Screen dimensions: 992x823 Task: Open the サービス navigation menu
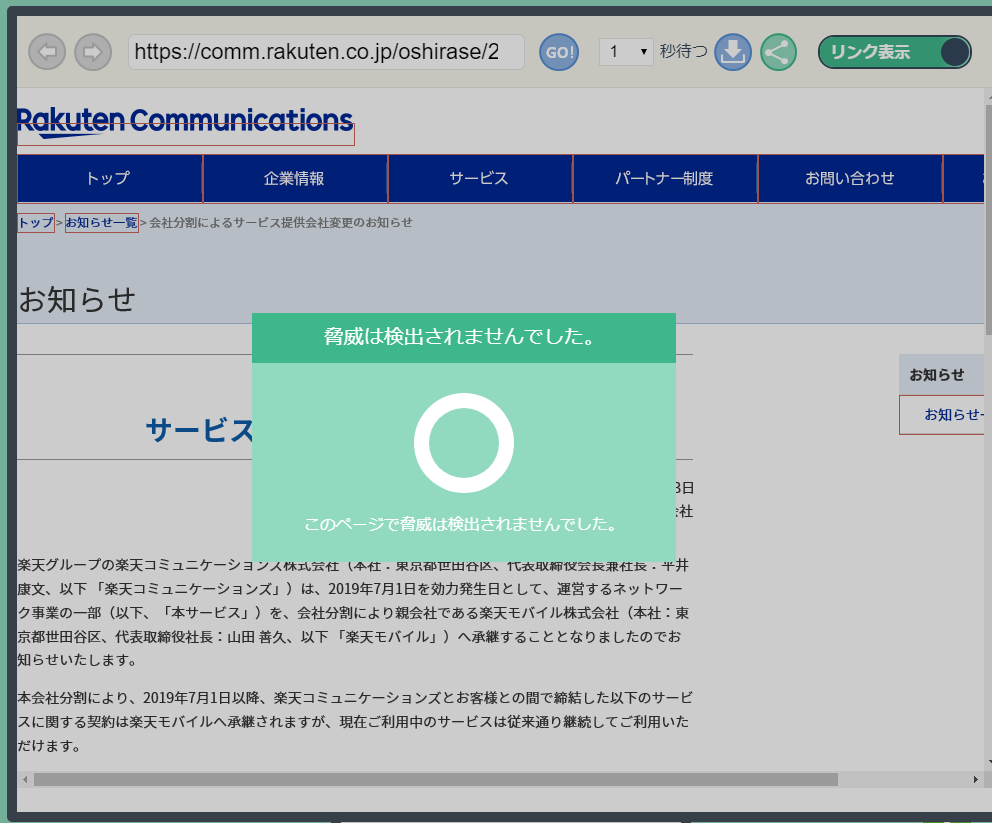coord(479,179)
